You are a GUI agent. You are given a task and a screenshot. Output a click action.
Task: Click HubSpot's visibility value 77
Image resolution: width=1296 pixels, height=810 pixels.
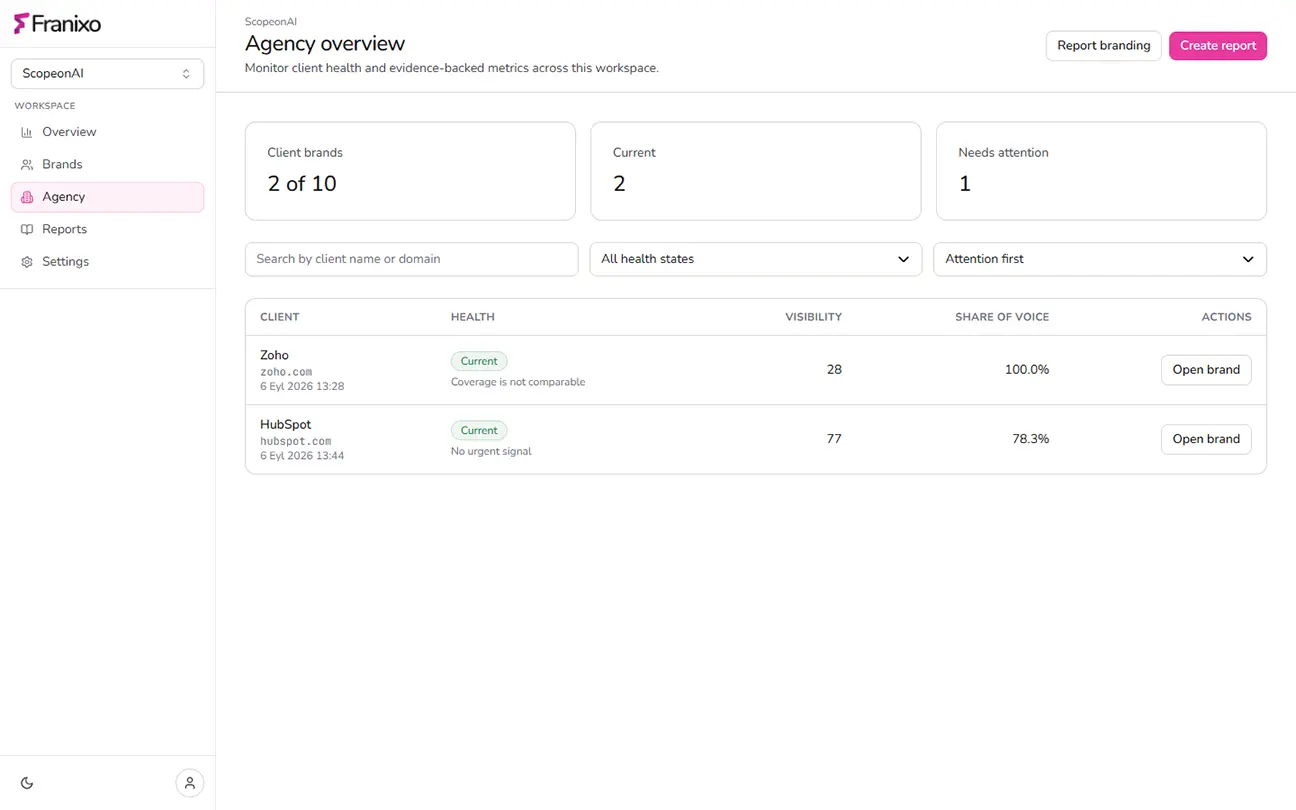(834, 439)
